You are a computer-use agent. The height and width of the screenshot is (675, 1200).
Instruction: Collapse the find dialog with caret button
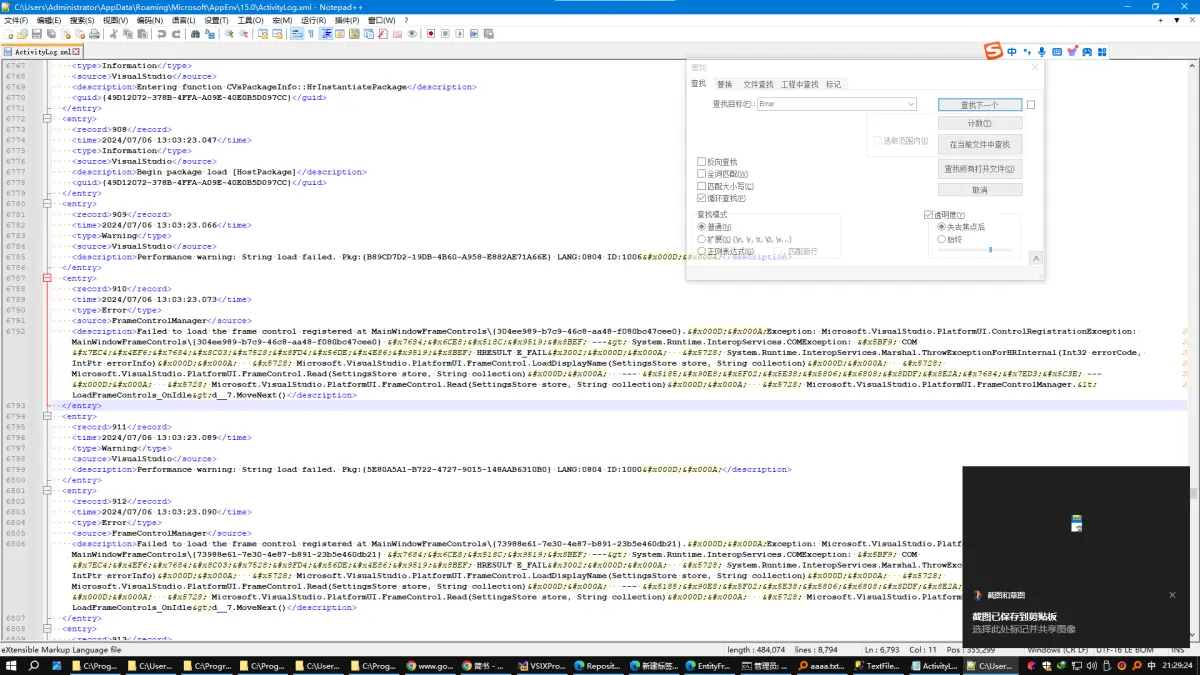[1036, 258]
